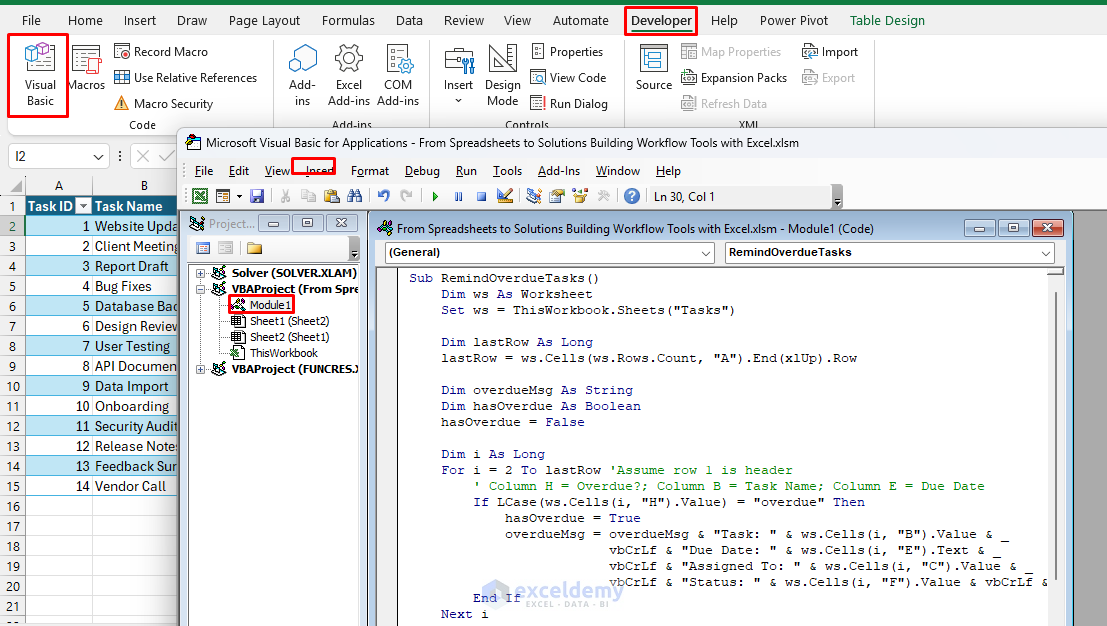This screenshot has width=1107, height=626.
Task: Toggle Folders in the Project Explorer
Action: click(254, 248)
